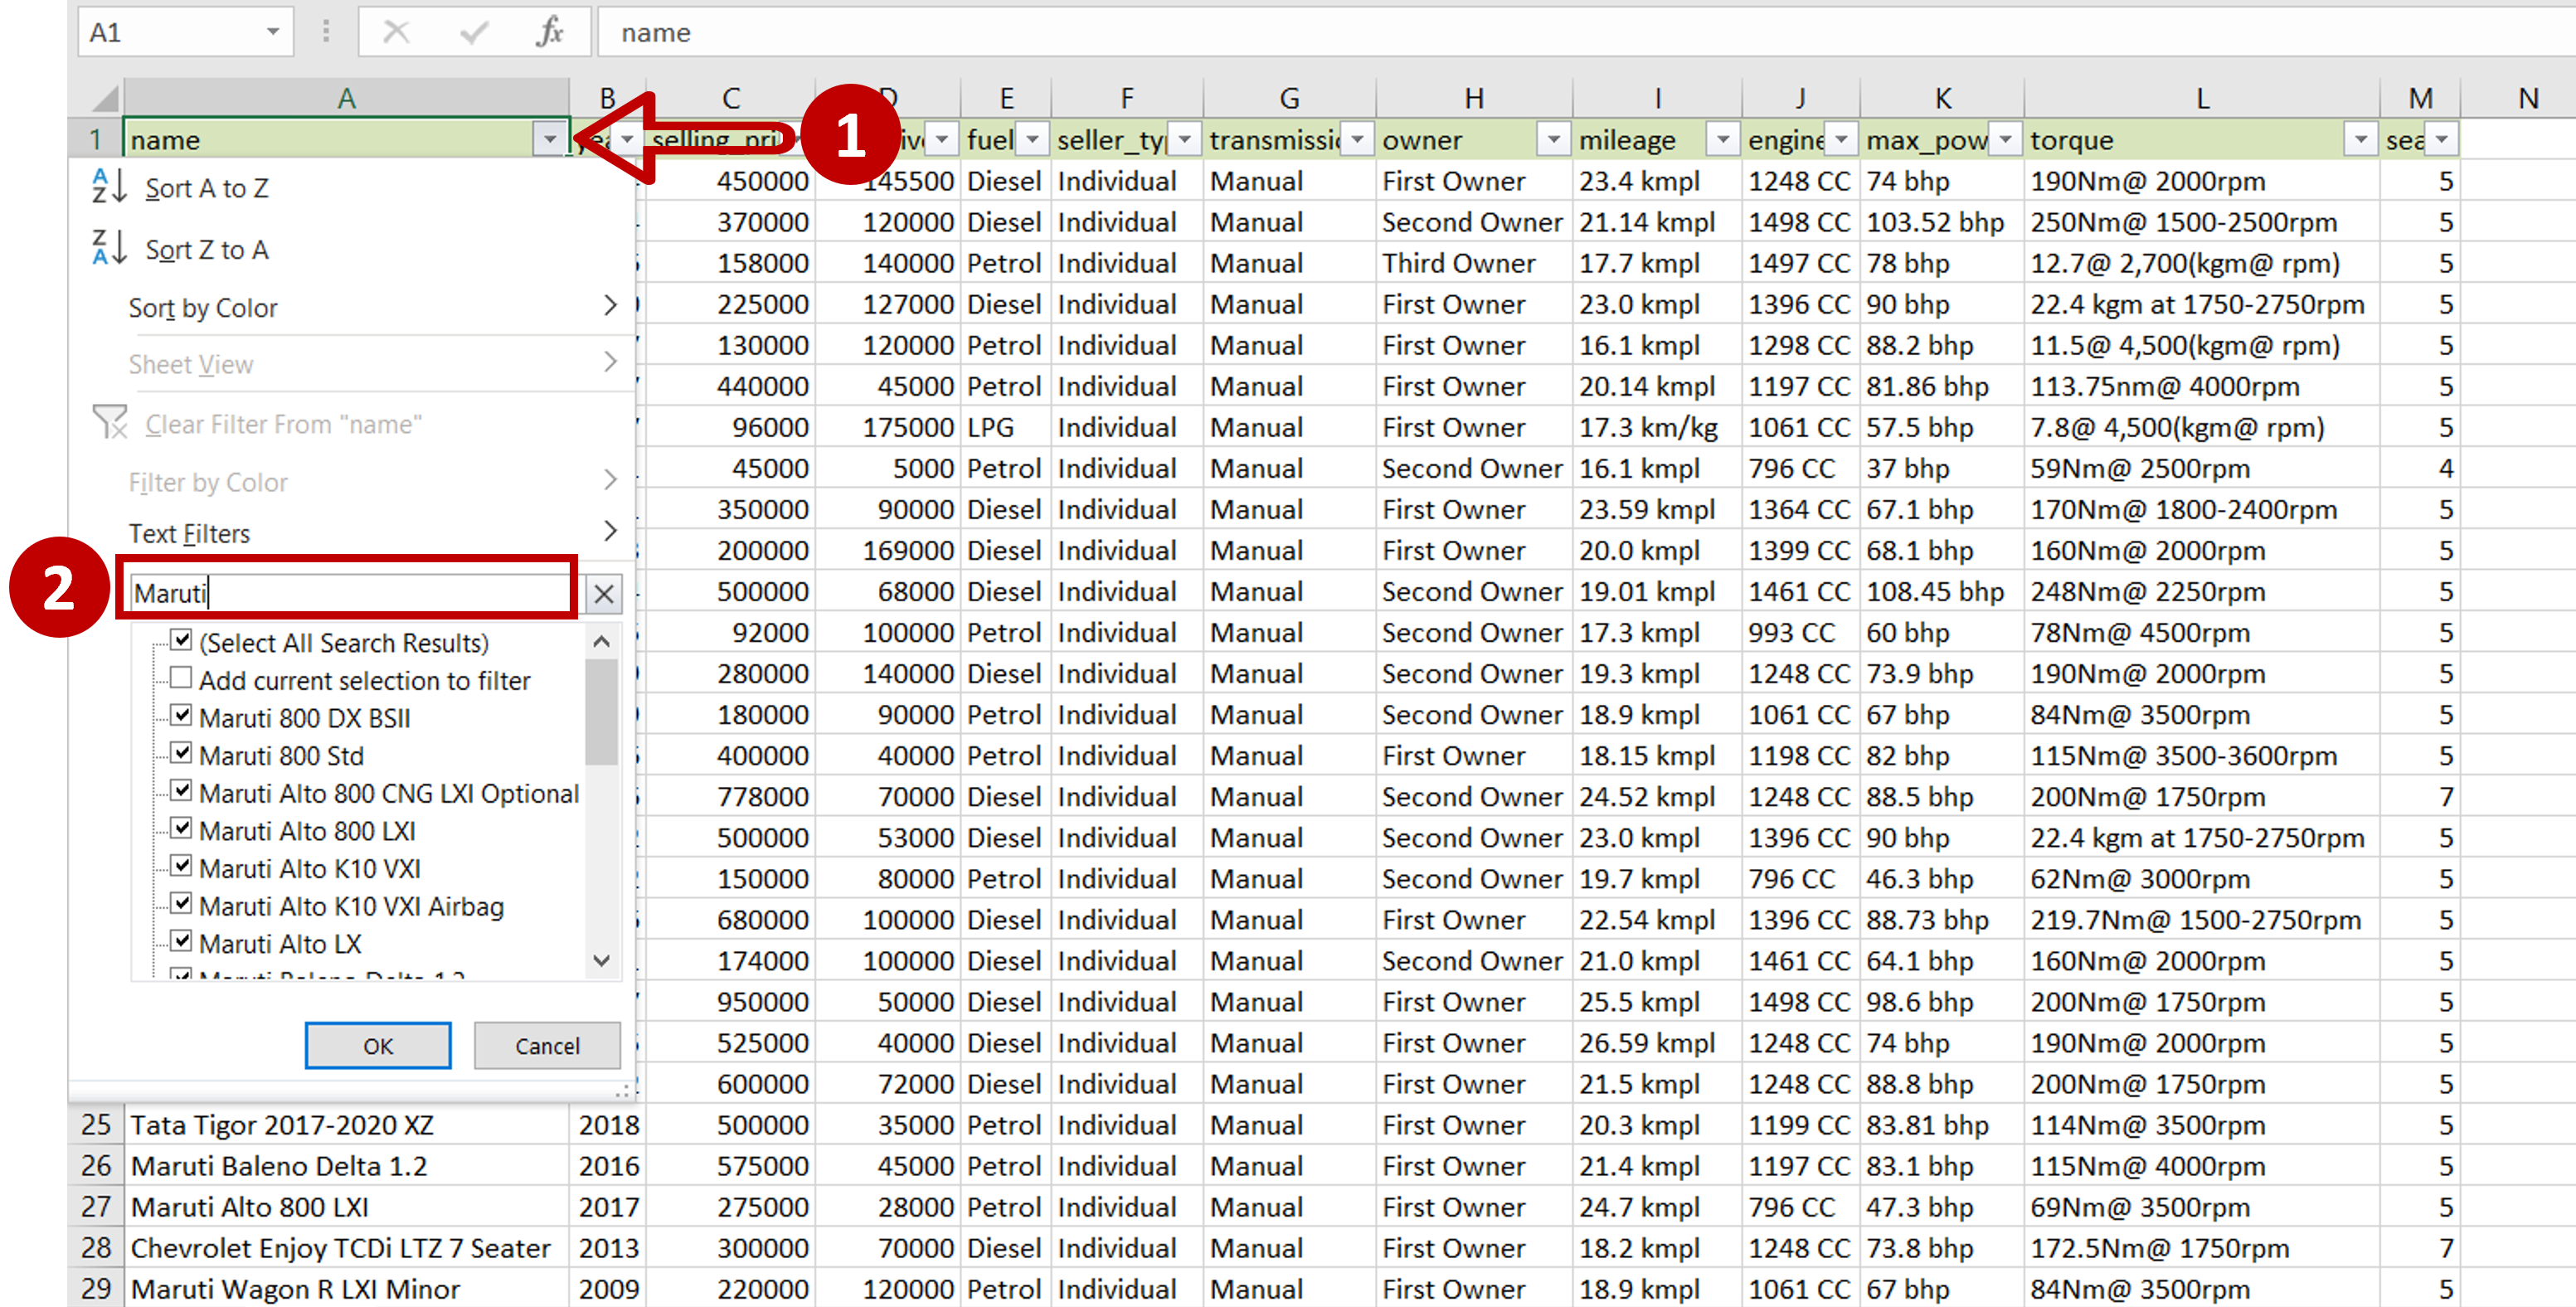Uncheck Maruti Alto K10 VXI Airbag
This screenshot has width=2576, height=1307.
(181, 904)
